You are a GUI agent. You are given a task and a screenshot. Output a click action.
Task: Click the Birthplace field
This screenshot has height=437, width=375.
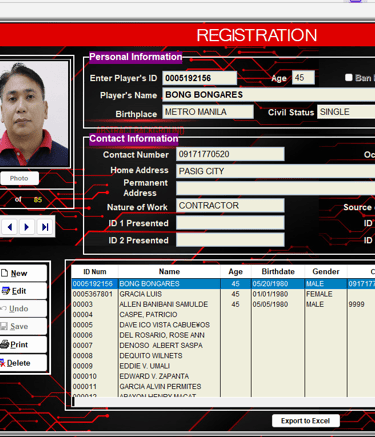pos(208,112)
